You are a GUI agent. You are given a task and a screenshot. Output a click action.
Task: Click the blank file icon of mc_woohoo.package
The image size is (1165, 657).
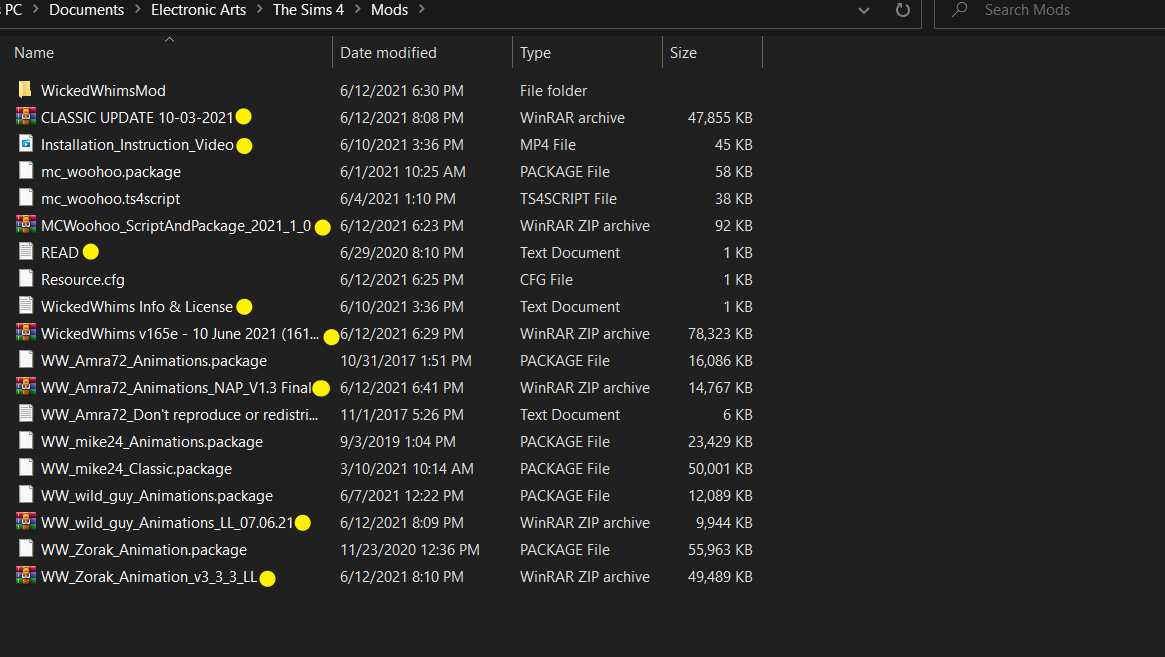coord(25,171)
